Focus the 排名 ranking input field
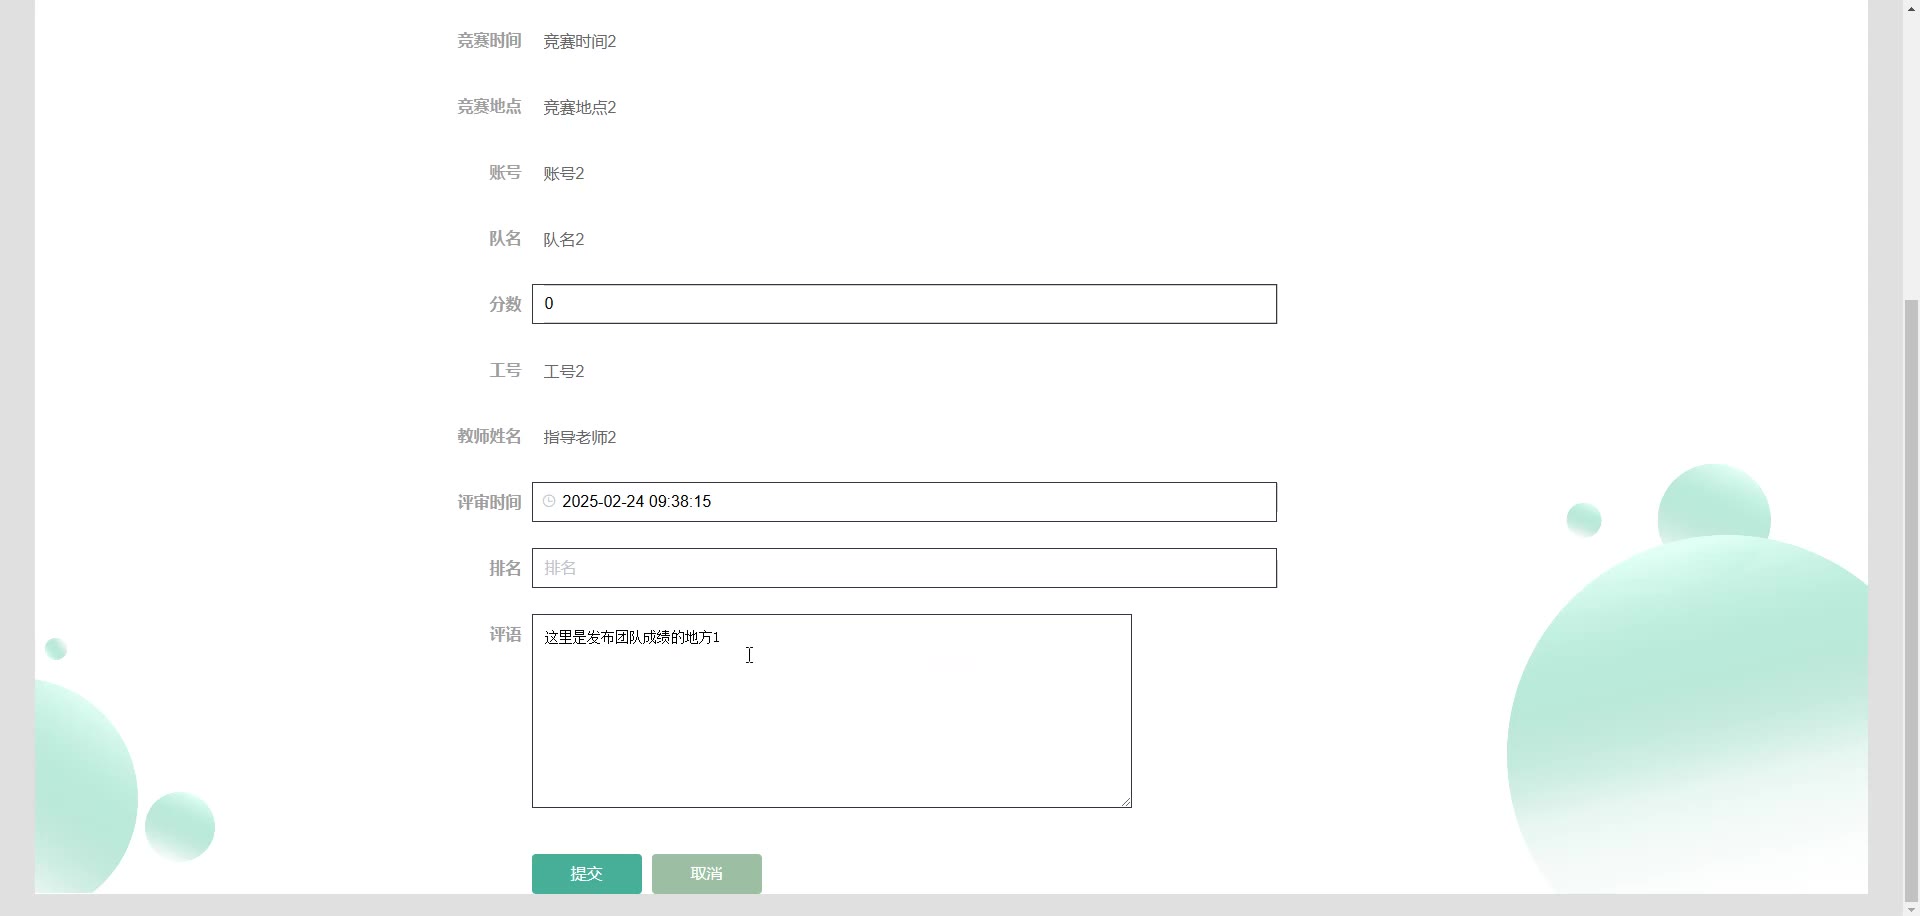The height and width of the screenshot is (916, 1920). (x=904, y=568)
